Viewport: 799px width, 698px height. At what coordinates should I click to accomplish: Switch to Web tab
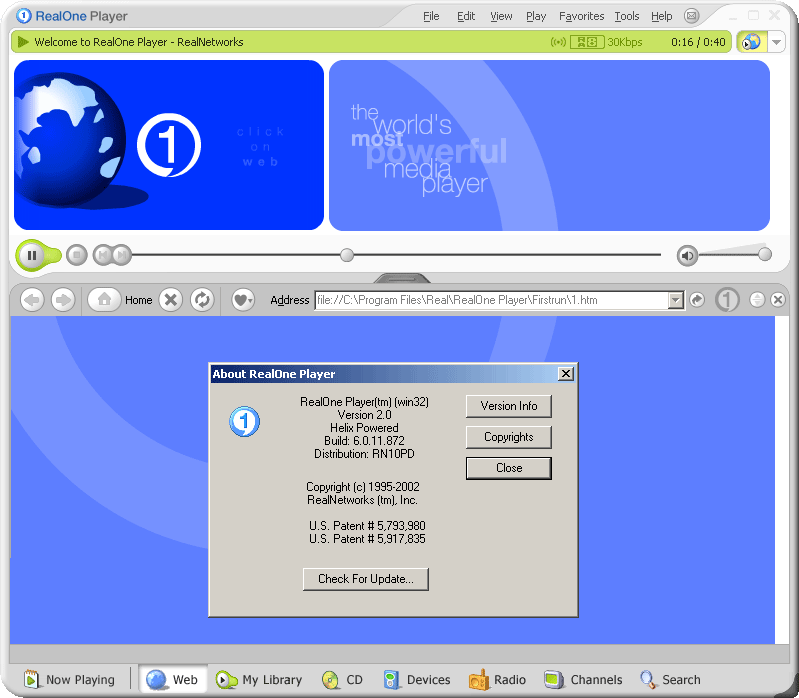172,680
